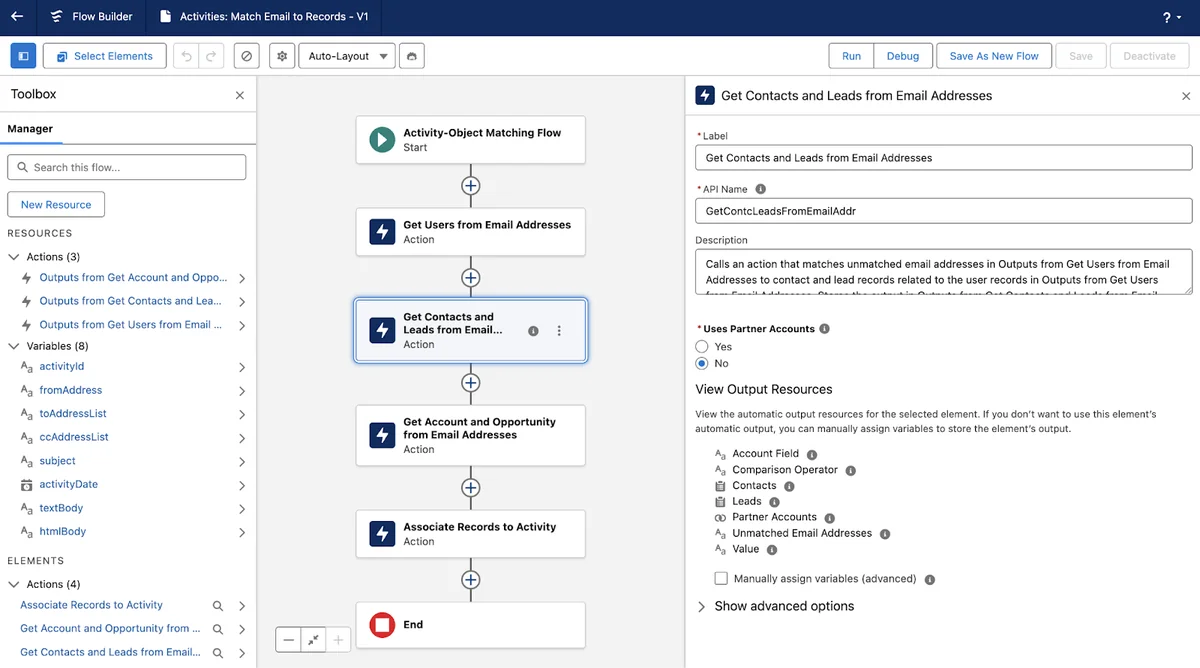Click the back arrow in header
1200x668 pixels.
click(x=17, y=17)
